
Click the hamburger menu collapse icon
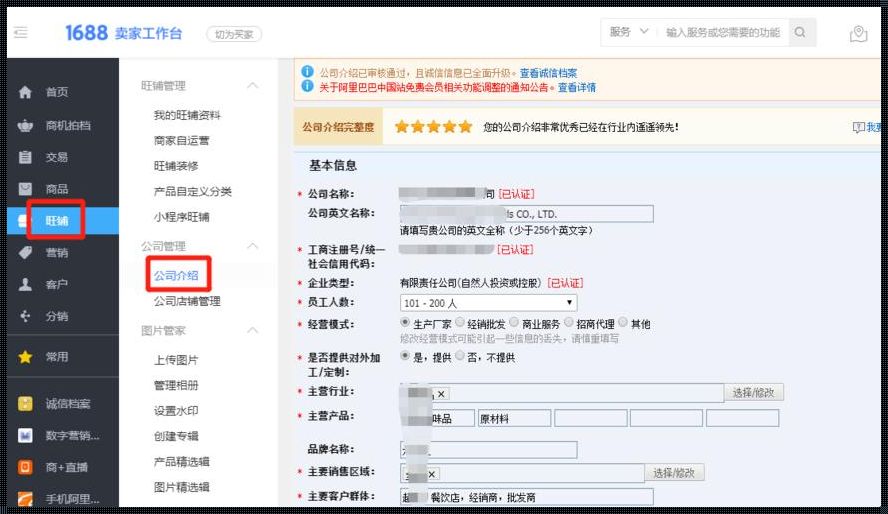tap(21, 33)
